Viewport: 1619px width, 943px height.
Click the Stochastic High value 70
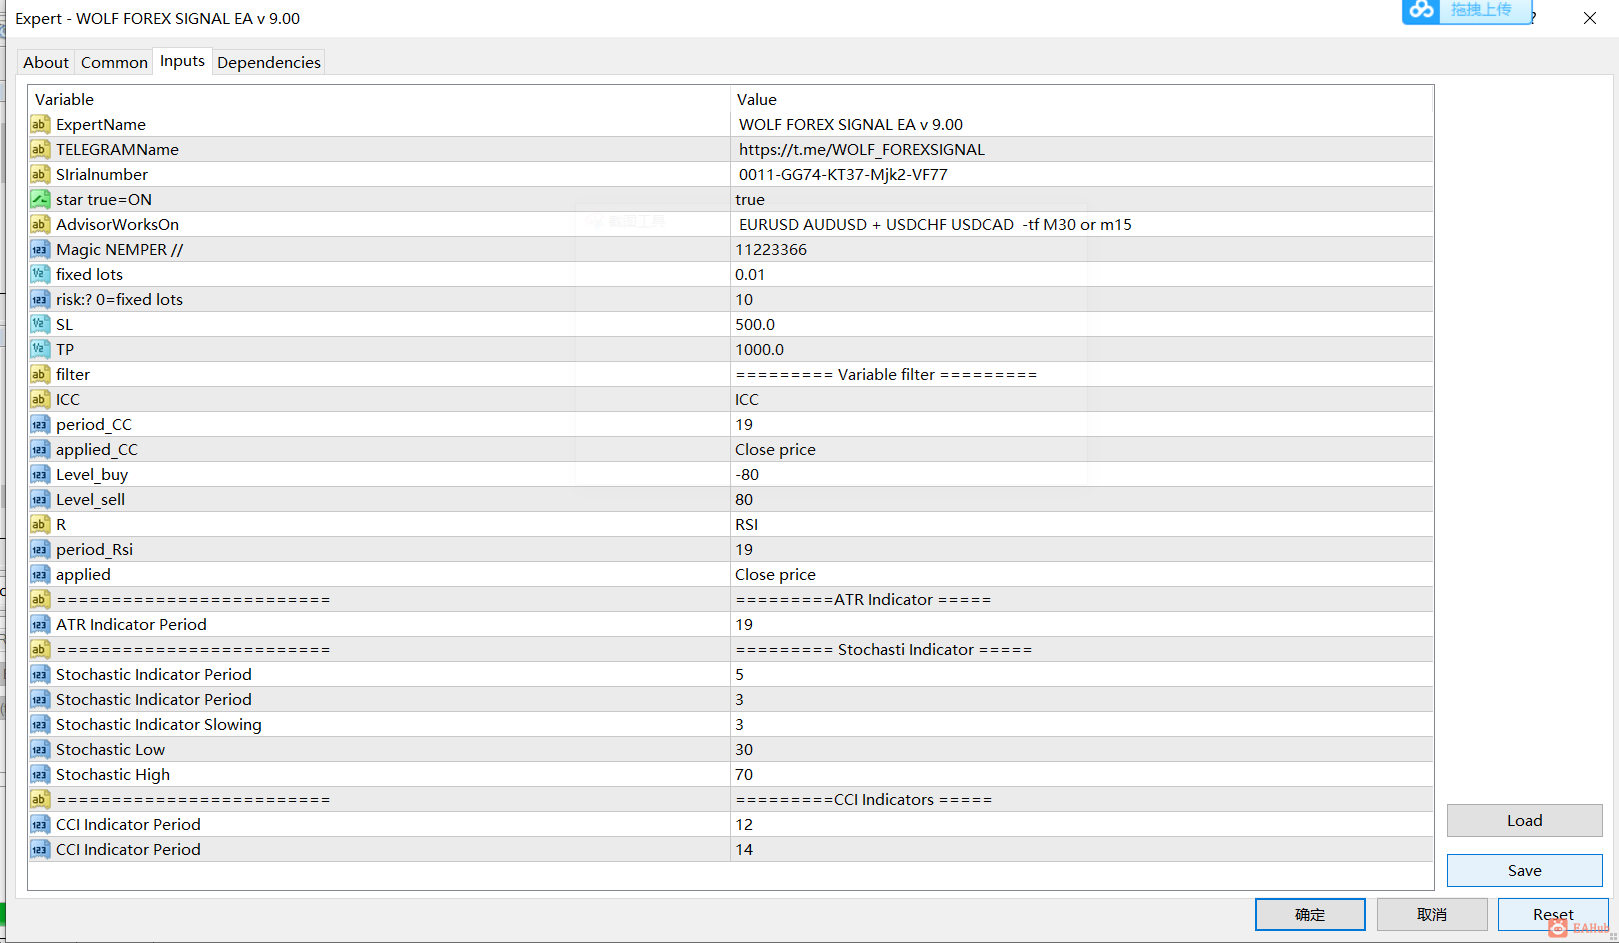pos(744,774)
